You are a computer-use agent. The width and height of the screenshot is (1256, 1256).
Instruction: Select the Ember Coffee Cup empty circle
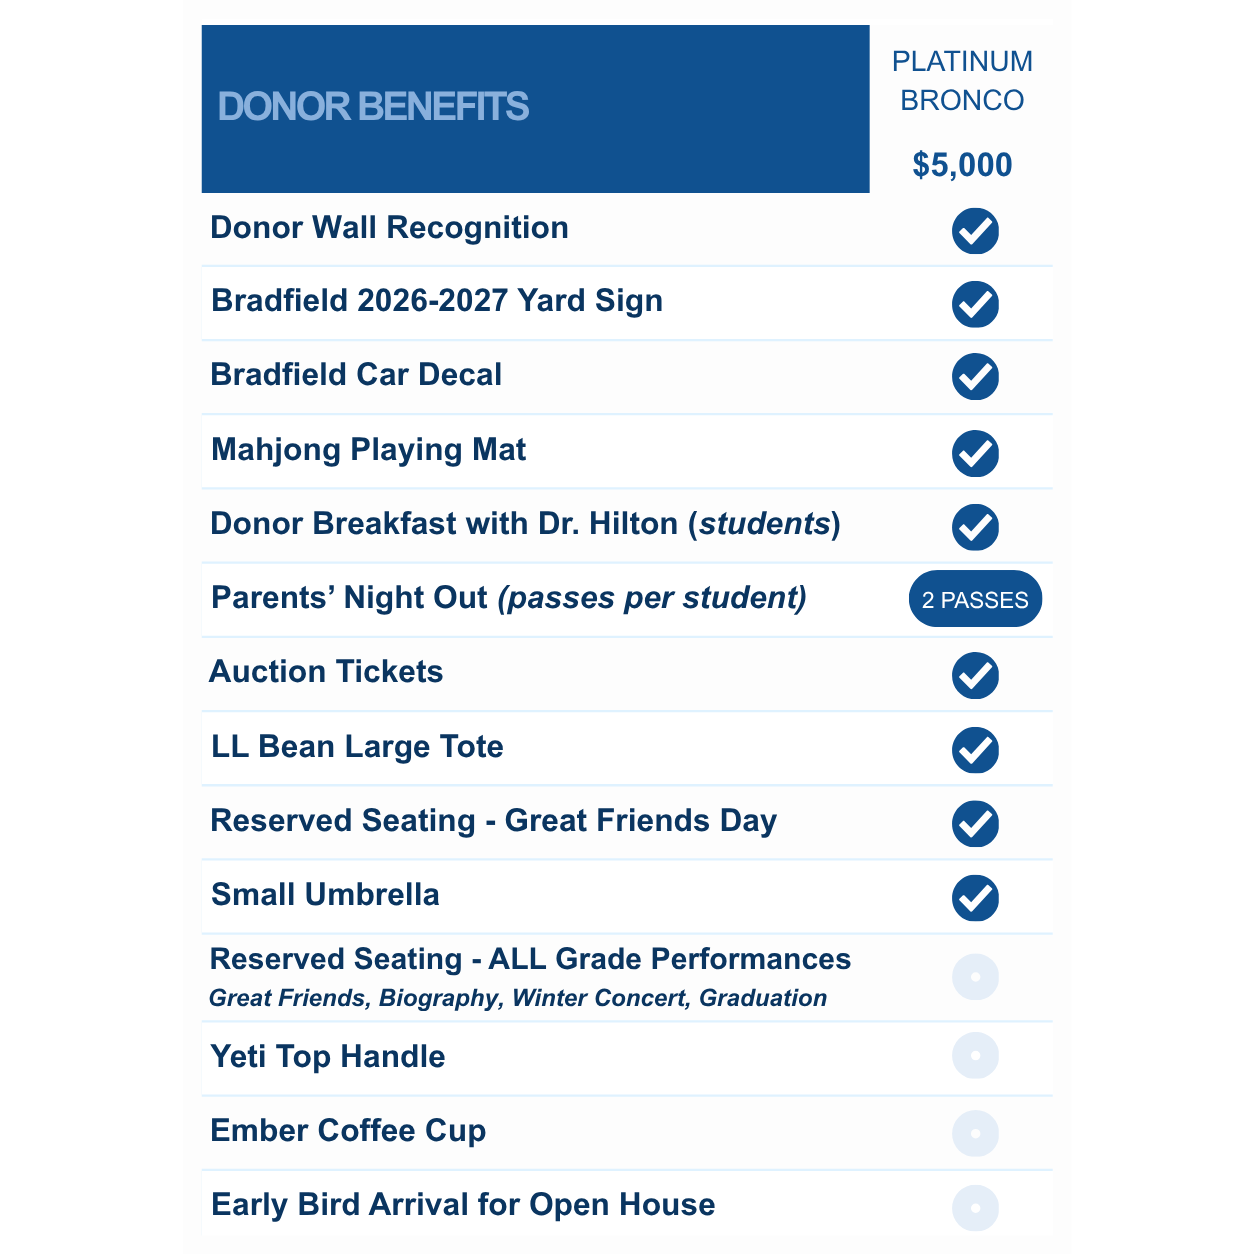975,1134
